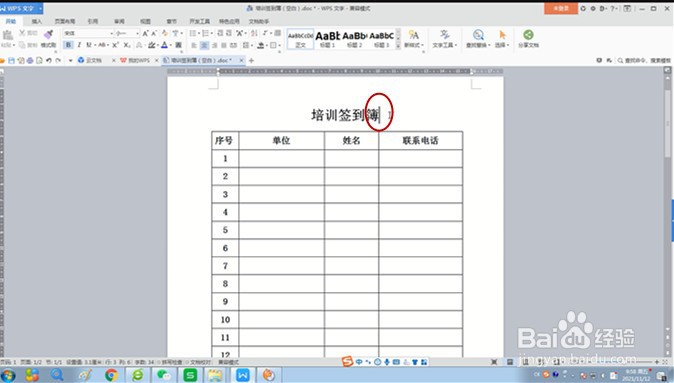Open the font name dropdown
This screenshot has width=674, height=383.
[x=111, y=33]
